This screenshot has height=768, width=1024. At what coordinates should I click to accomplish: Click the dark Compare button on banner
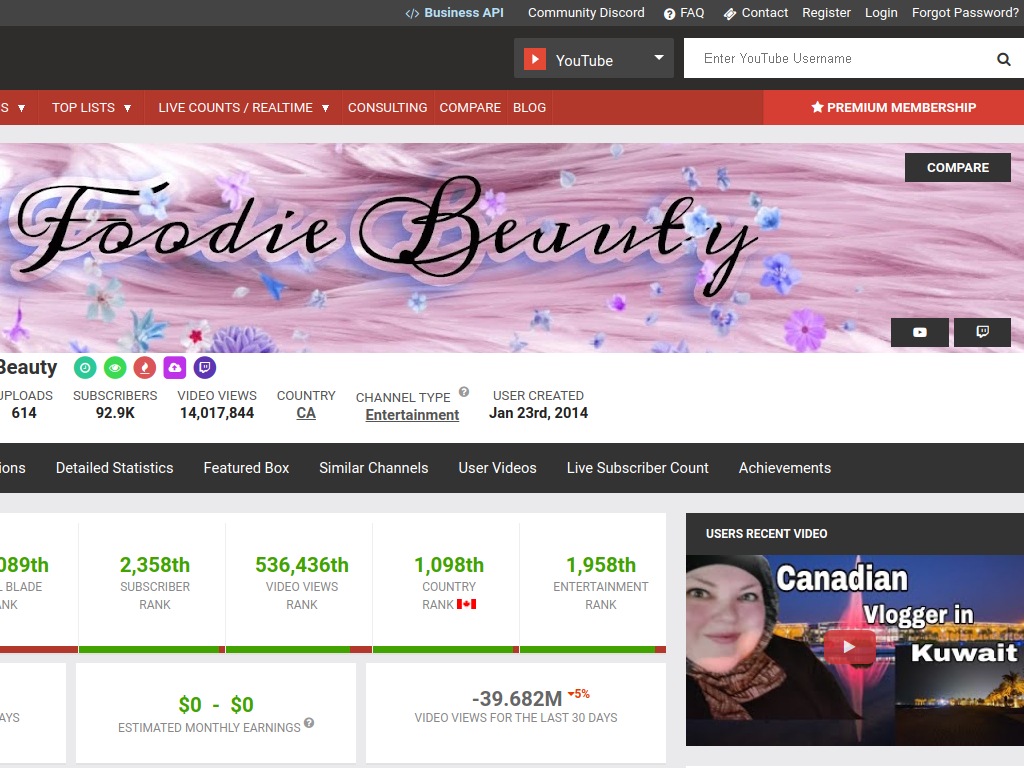tap(957, 168)
